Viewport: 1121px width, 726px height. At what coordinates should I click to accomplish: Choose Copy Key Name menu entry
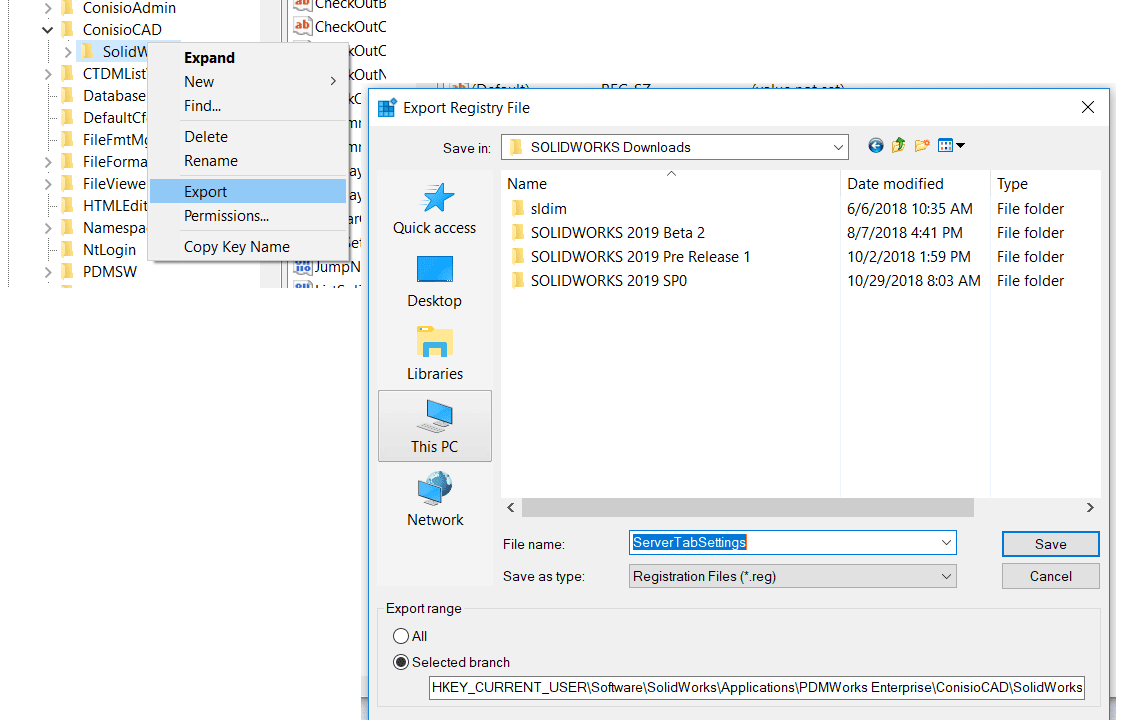click(247, 247)
